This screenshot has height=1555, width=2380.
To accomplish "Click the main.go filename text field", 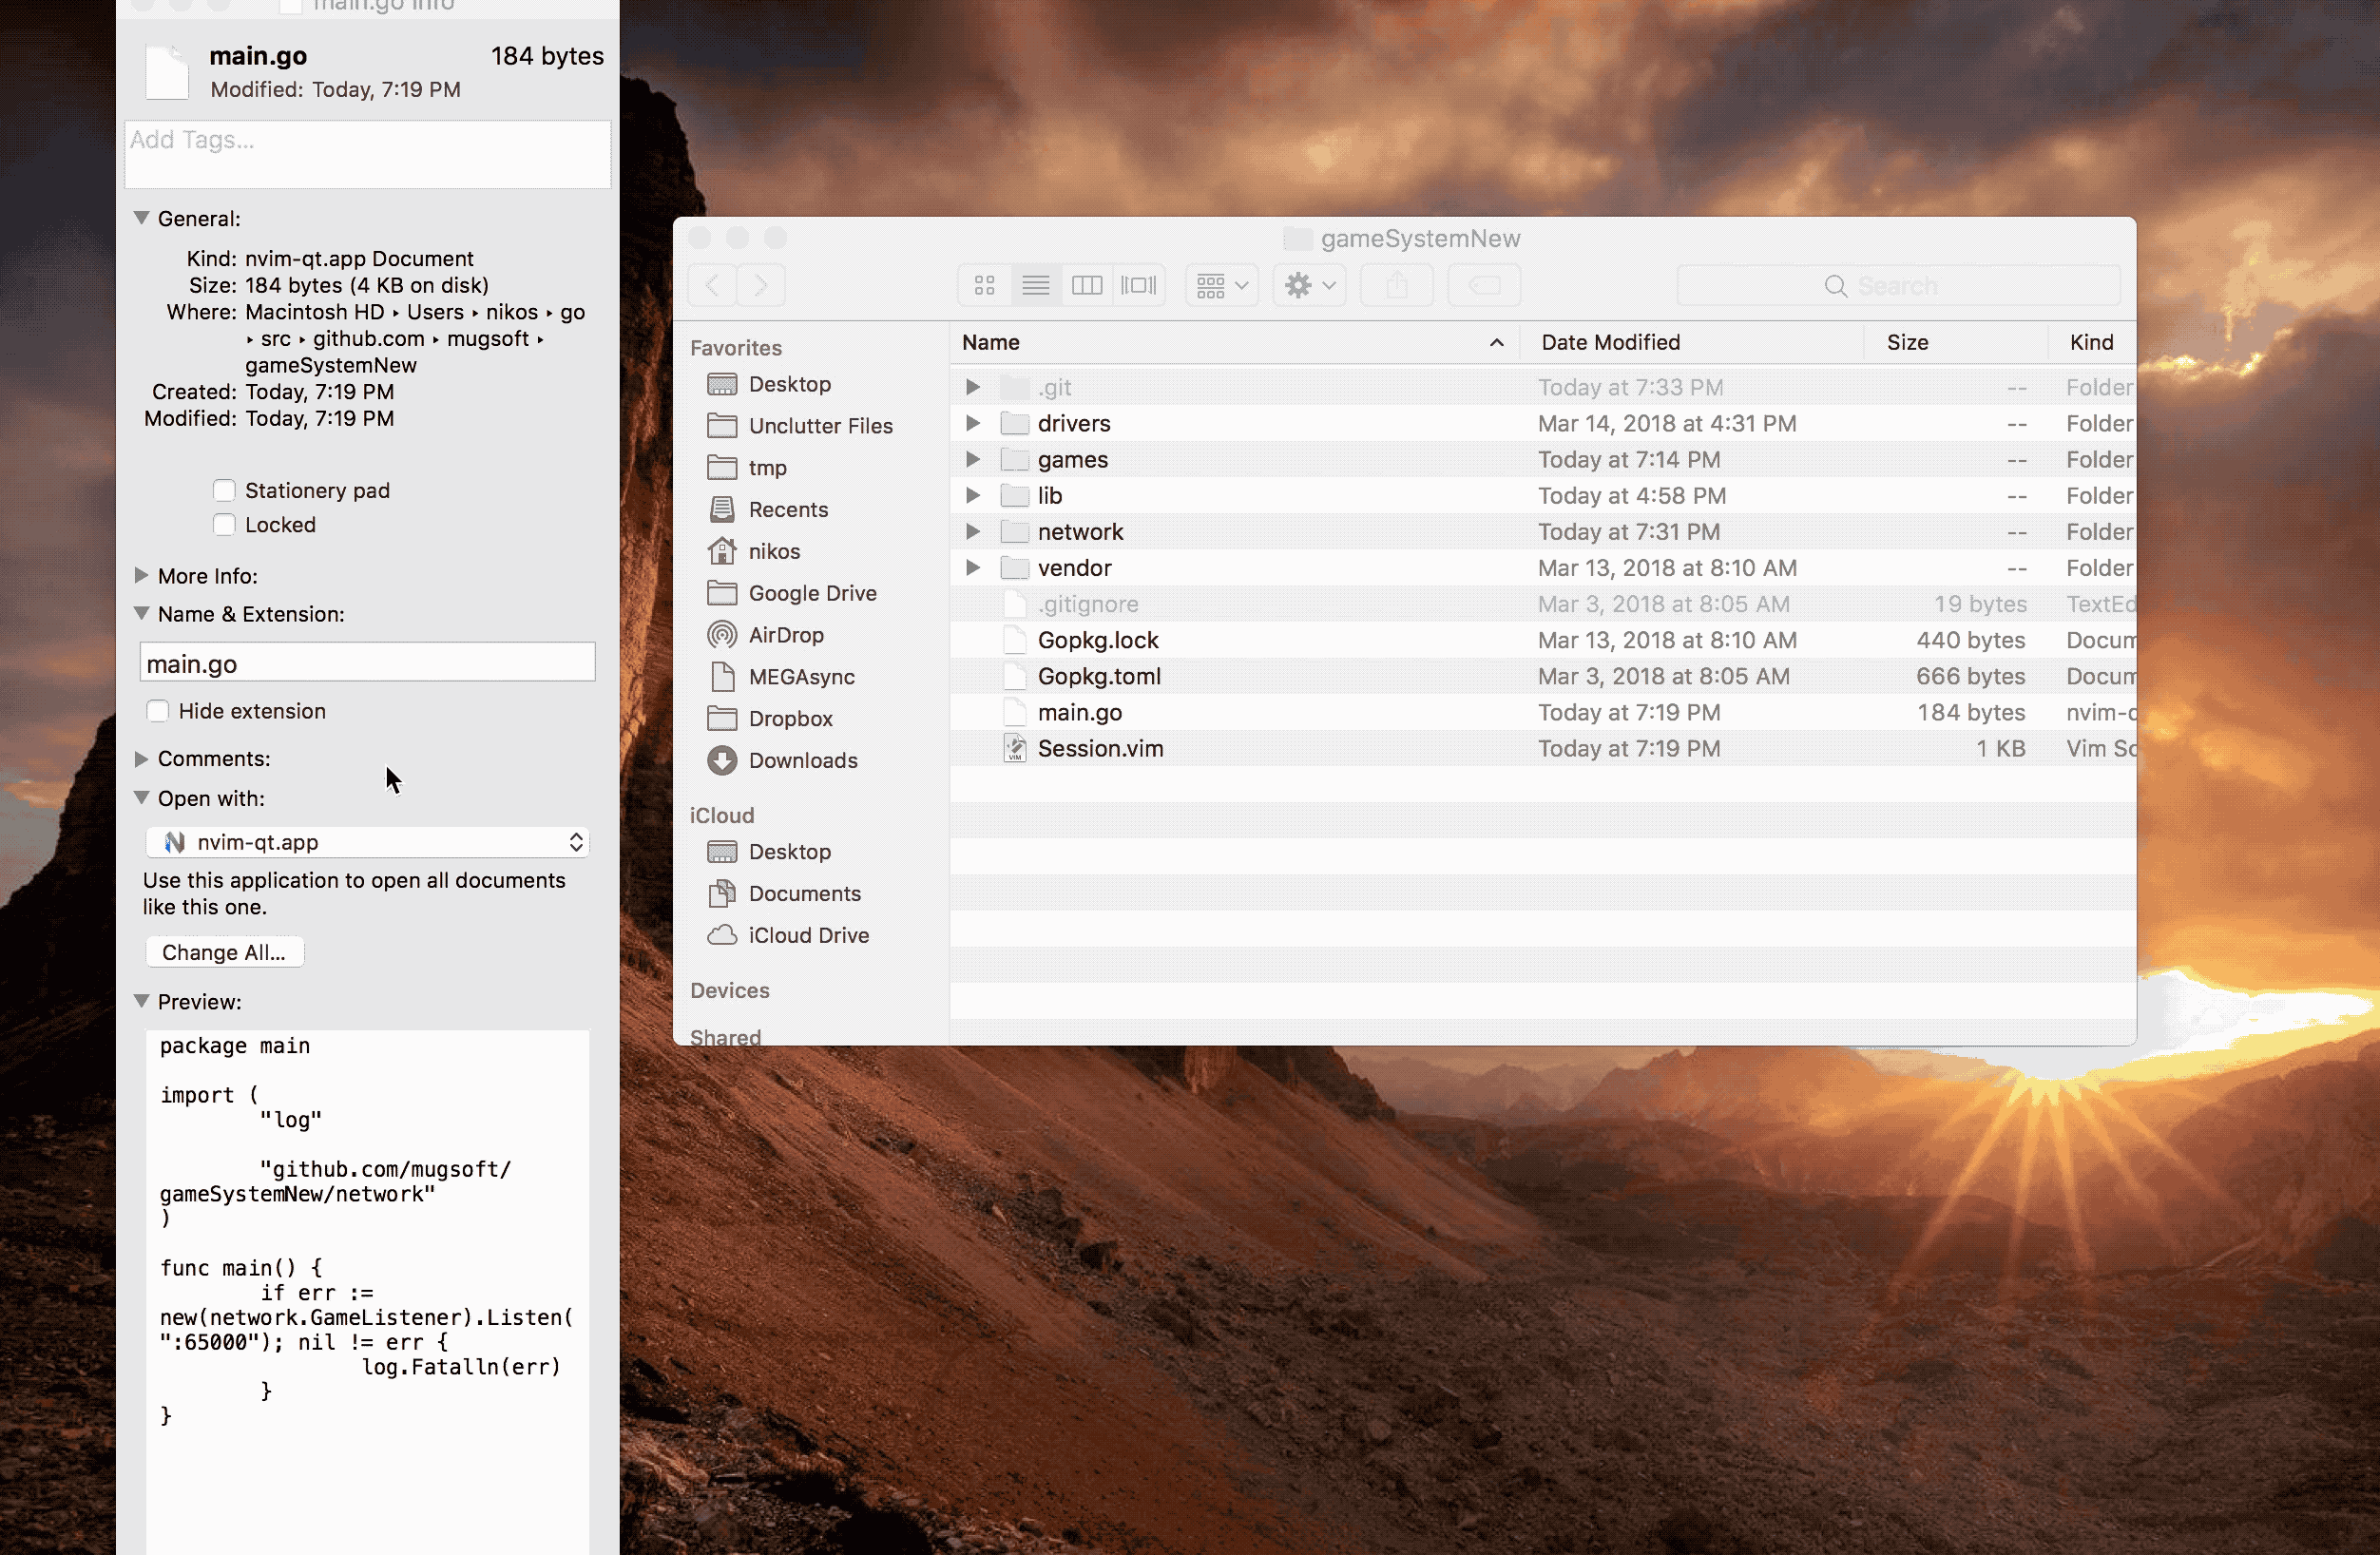I will (x=367, y=663).
